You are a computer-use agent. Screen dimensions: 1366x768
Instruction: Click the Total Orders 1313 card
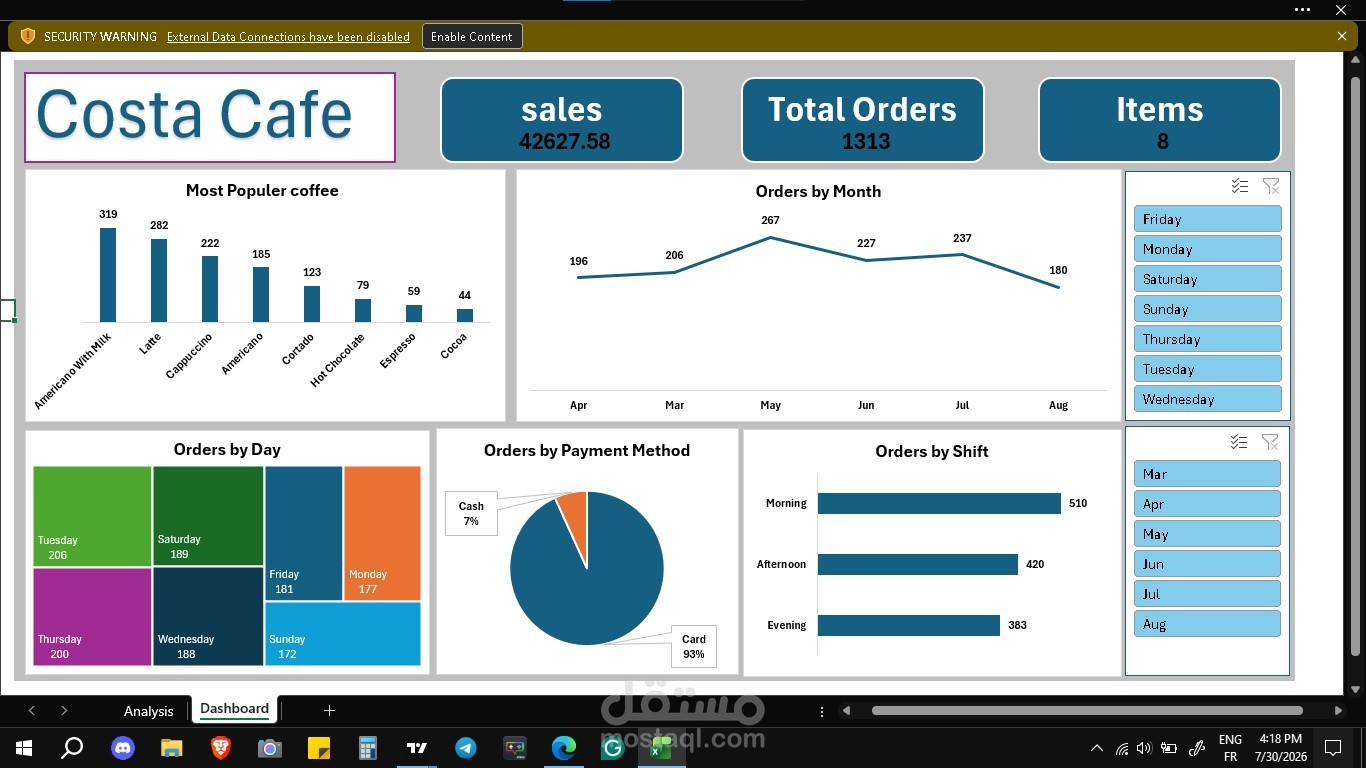862,120
